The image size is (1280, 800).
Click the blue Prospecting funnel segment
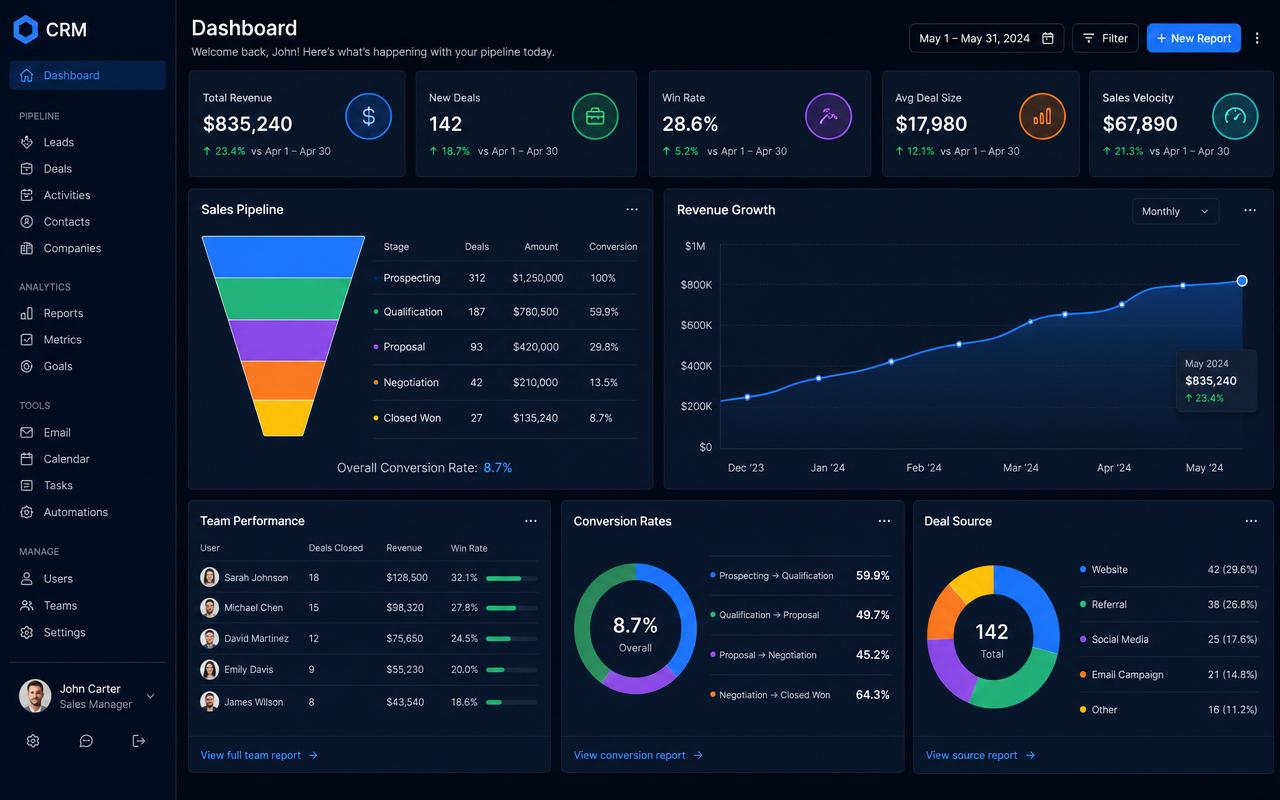(x=283, y=256)
